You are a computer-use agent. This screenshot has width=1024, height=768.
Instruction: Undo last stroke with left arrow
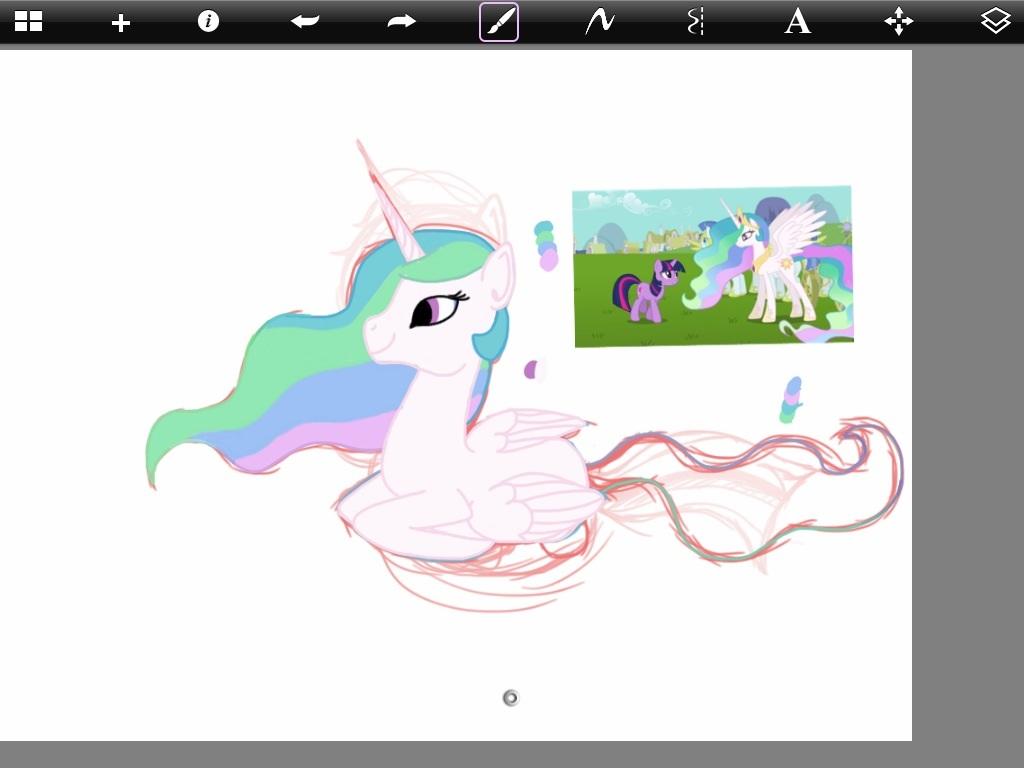305,22
